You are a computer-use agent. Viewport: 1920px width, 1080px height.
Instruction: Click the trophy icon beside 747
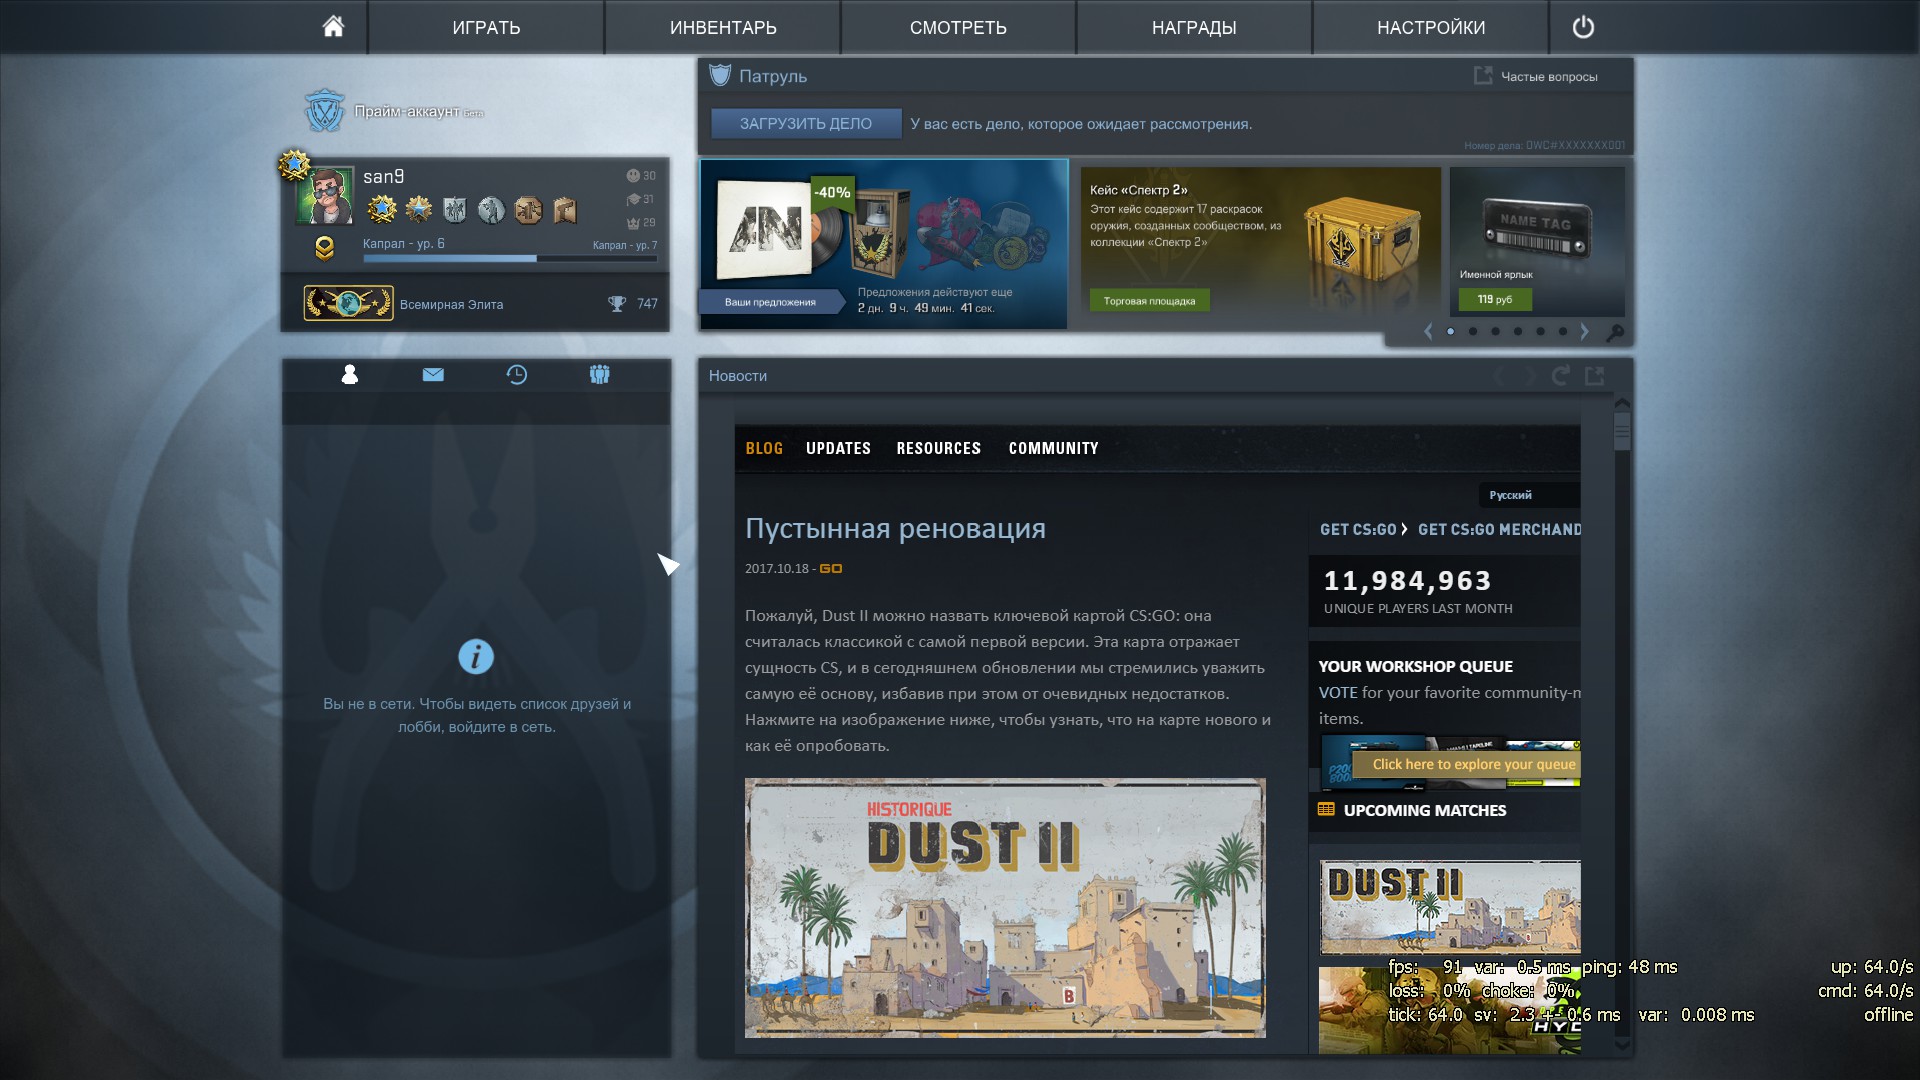tap(617, 304)
